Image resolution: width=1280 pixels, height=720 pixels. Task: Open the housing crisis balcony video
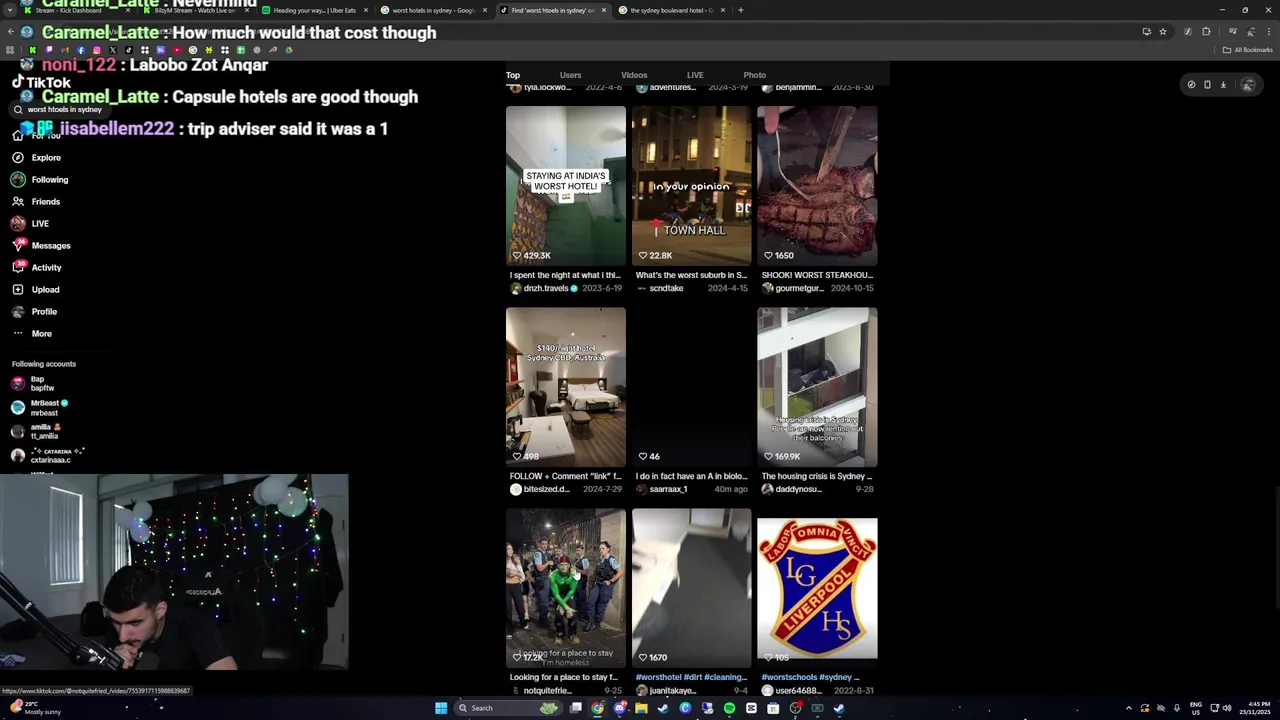(x=817, y=387)
